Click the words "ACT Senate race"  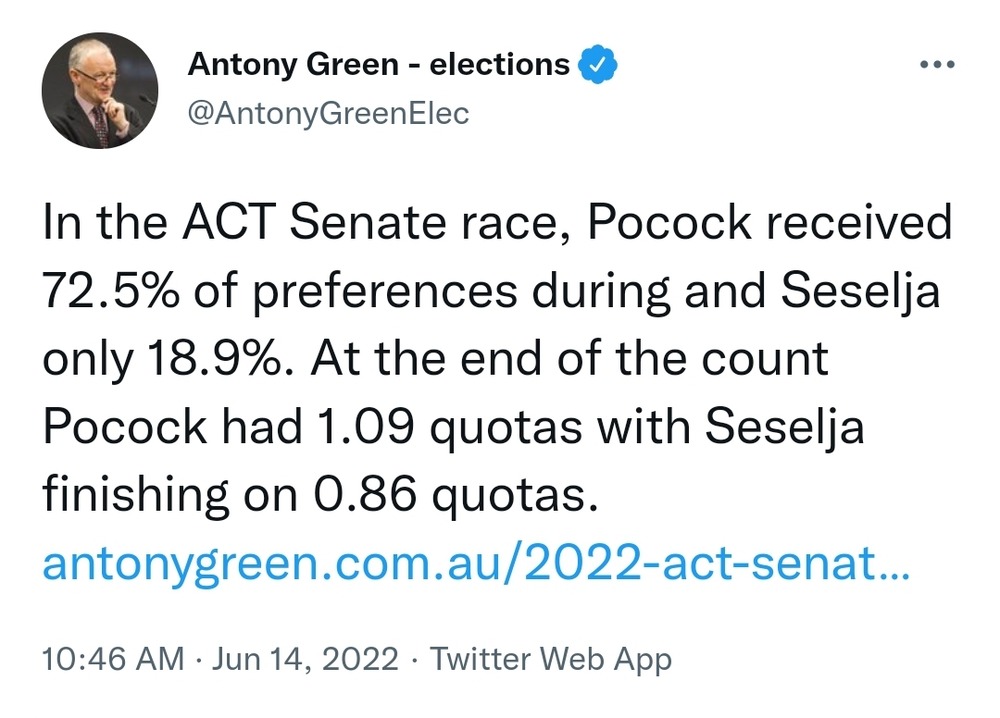[x=369, y=222]
